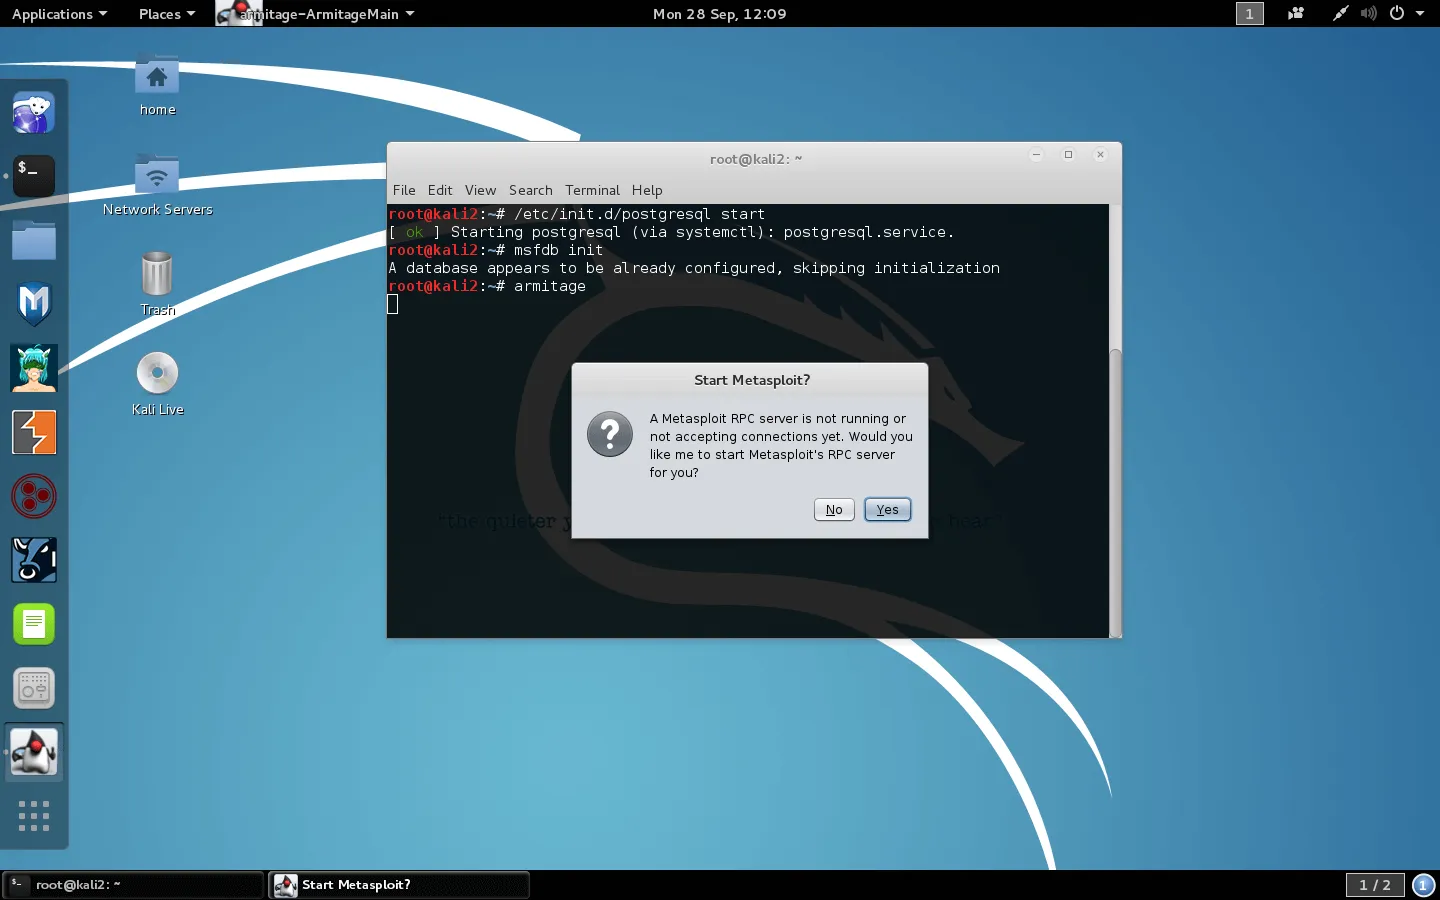Open the Terminal menu in menubar
The width and height of the screenshot is (1440, 900).
pyautogui.click(x=592, y=190)
